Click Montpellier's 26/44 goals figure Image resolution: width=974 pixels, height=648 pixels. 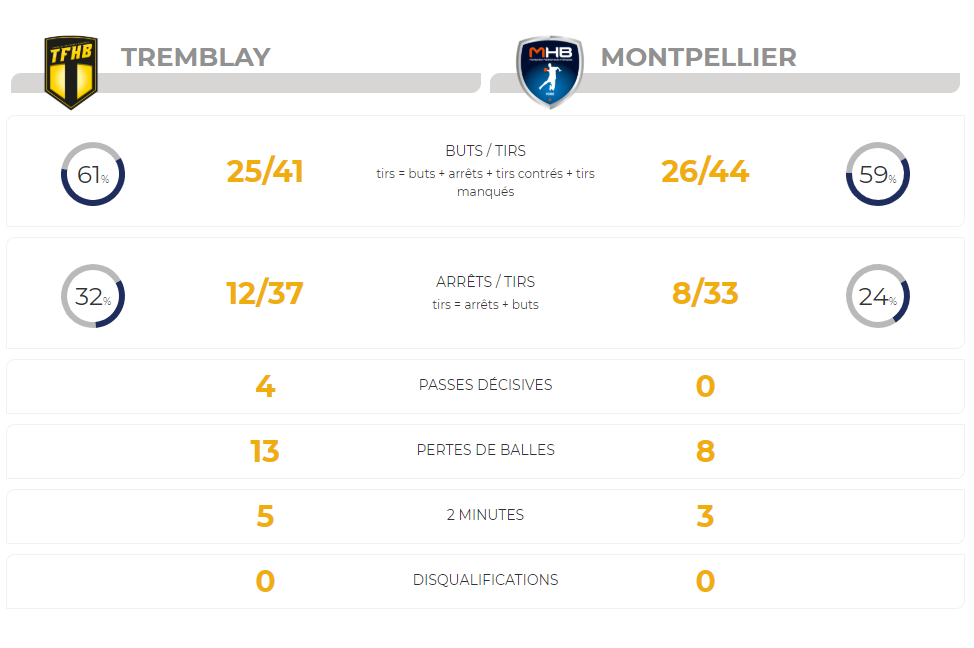[x=705, y=171]
